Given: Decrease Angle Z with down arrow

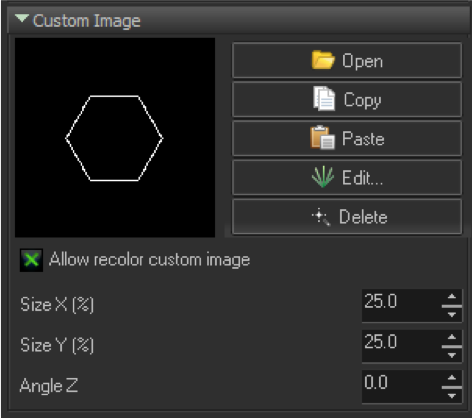Looking at the screenshot, I should coord(452,396).
